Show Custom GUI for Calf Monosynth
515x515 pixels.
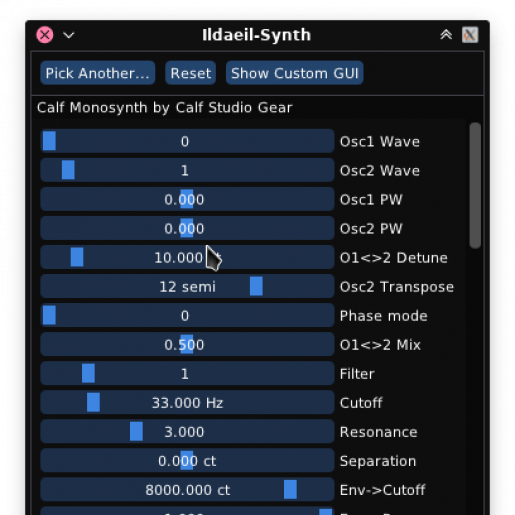pyautogui.click(x=295, y=73)
